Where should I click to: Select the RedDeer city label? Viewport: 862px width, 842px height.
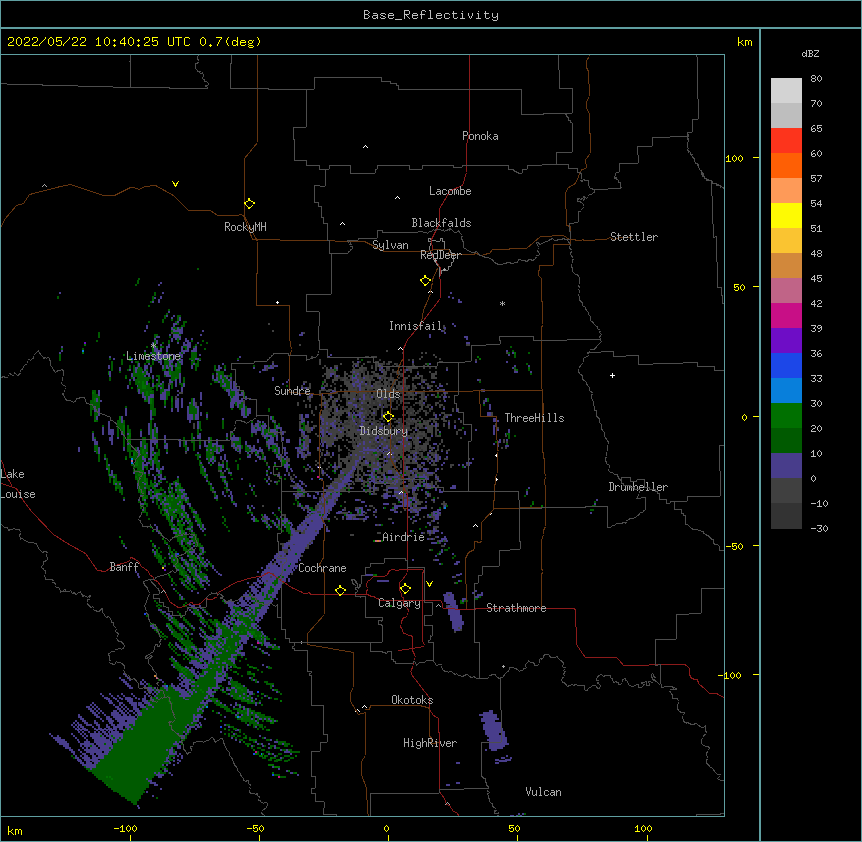(440, 255)
